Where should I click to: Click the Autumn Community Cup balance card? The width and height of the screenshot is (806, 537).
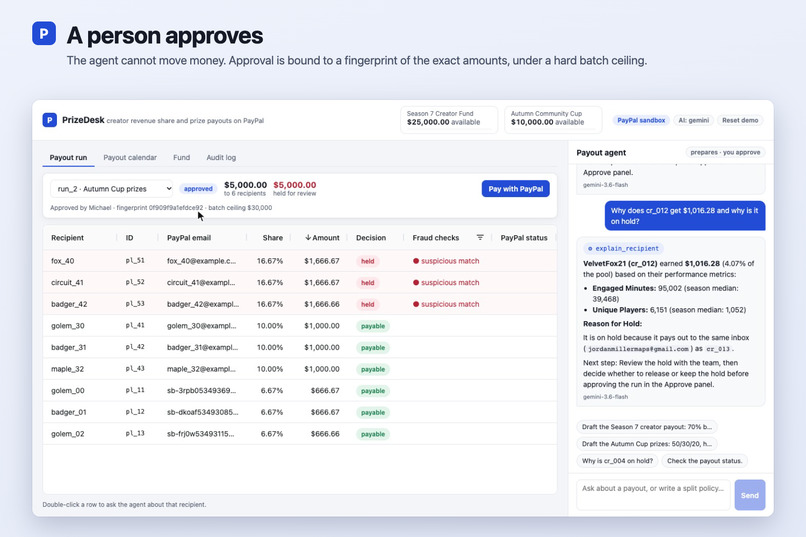click(553, 119)
